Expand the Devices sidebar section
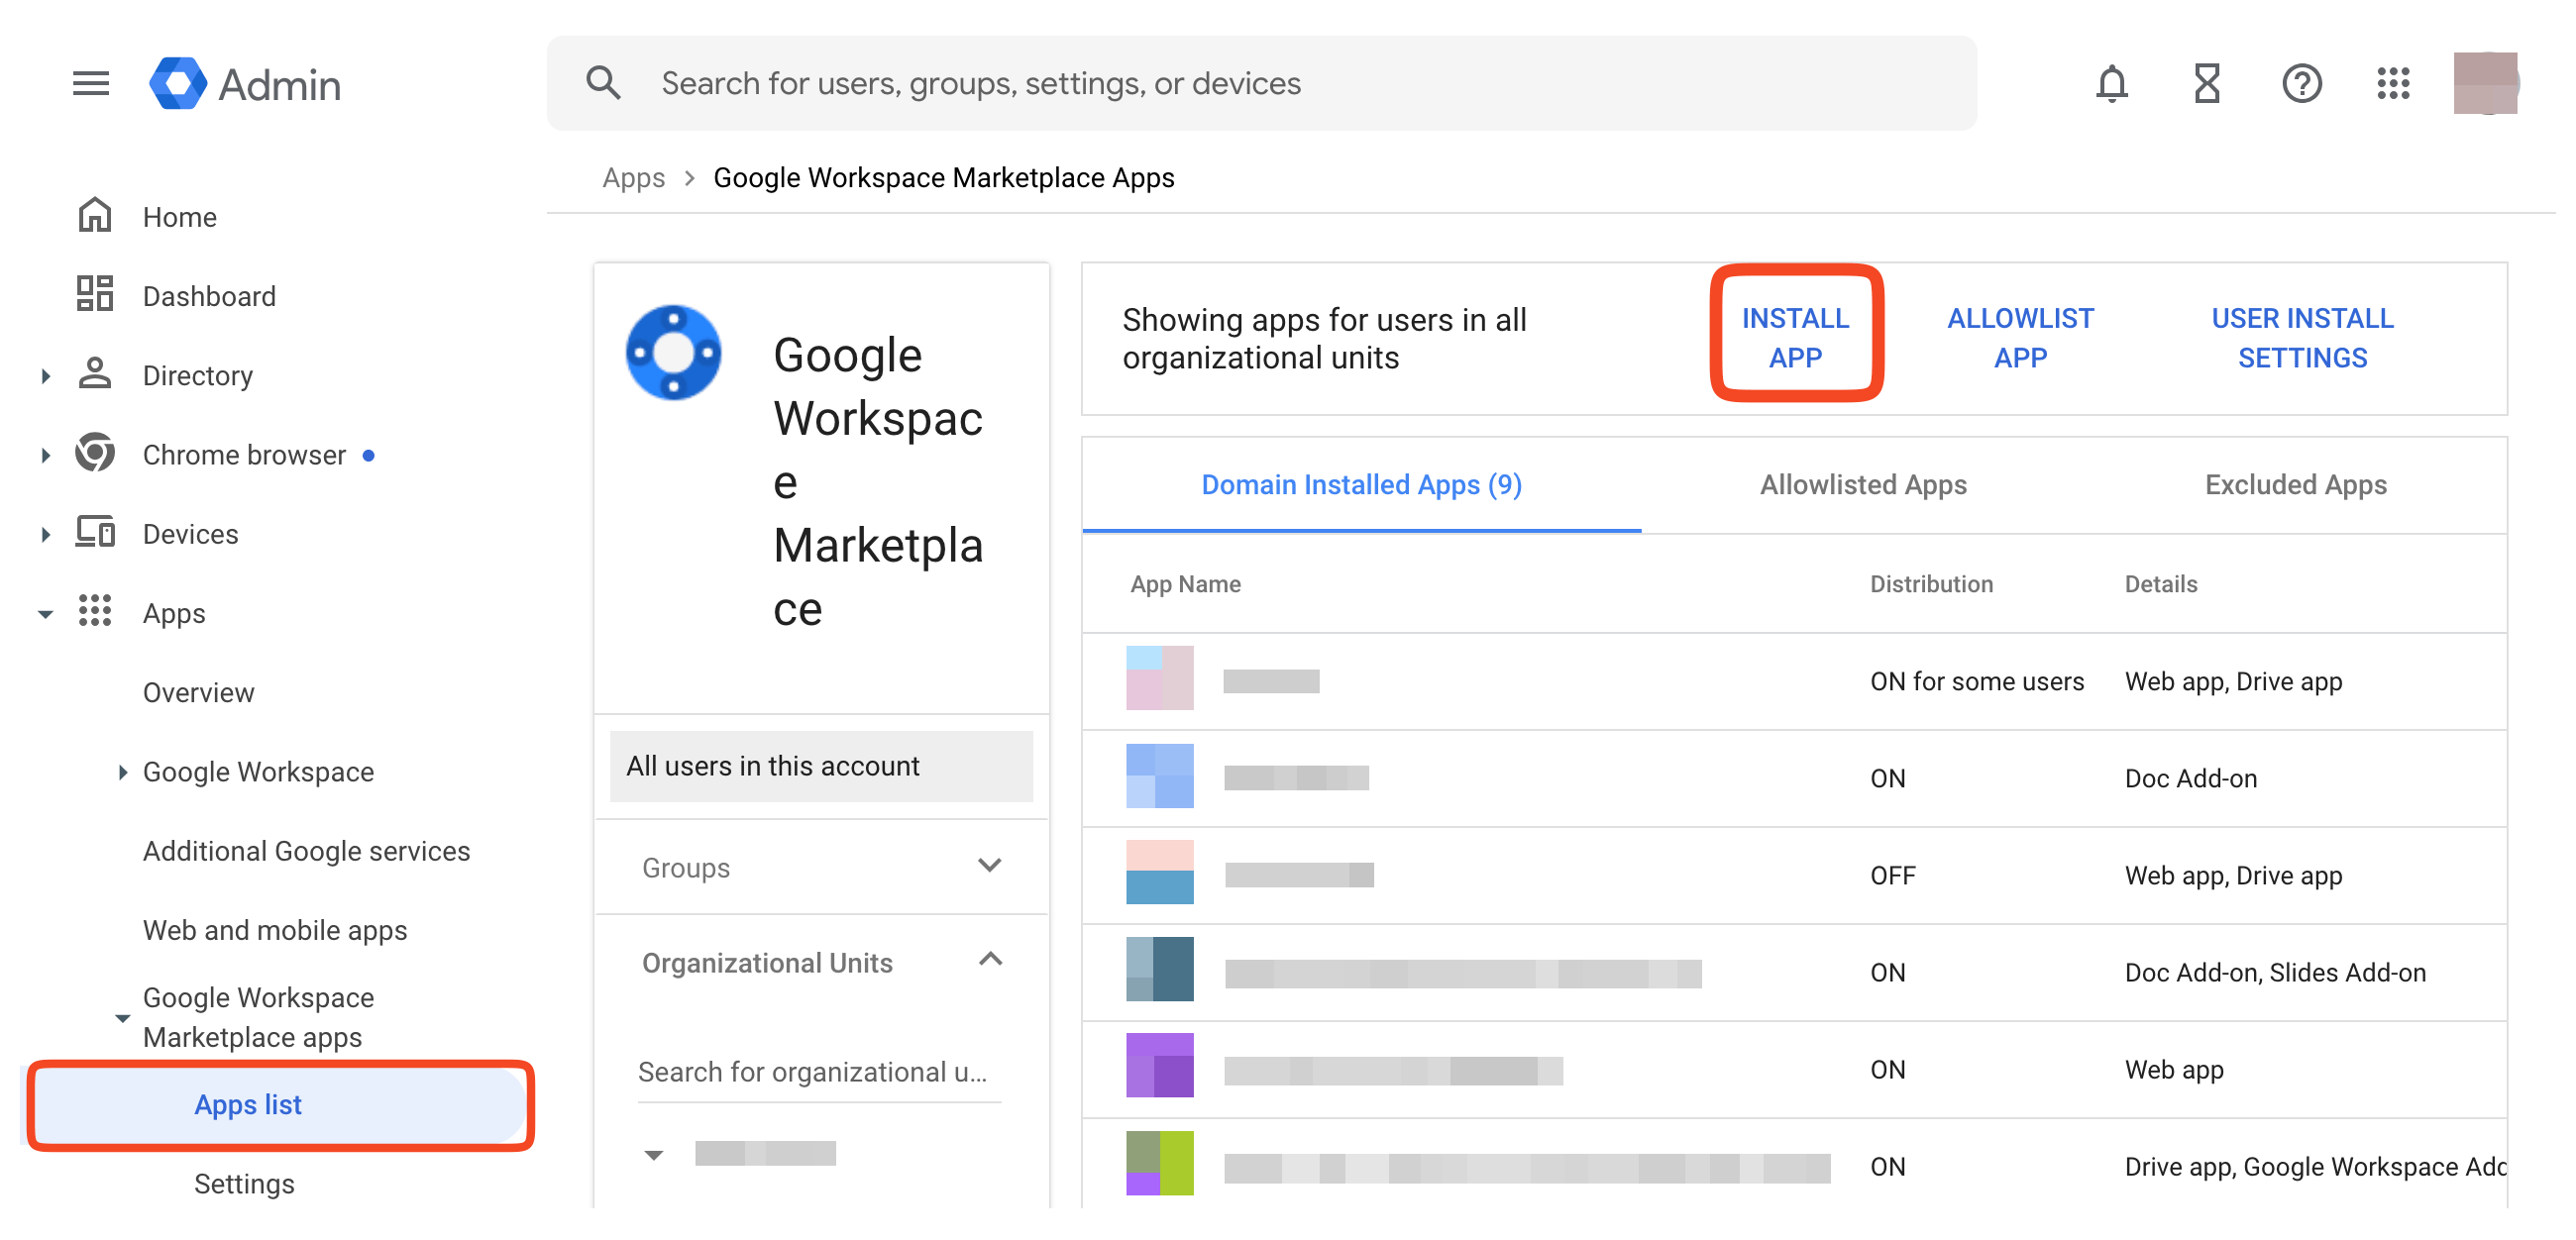The width and height of the screenshot is (2576, 1240). 45,534
